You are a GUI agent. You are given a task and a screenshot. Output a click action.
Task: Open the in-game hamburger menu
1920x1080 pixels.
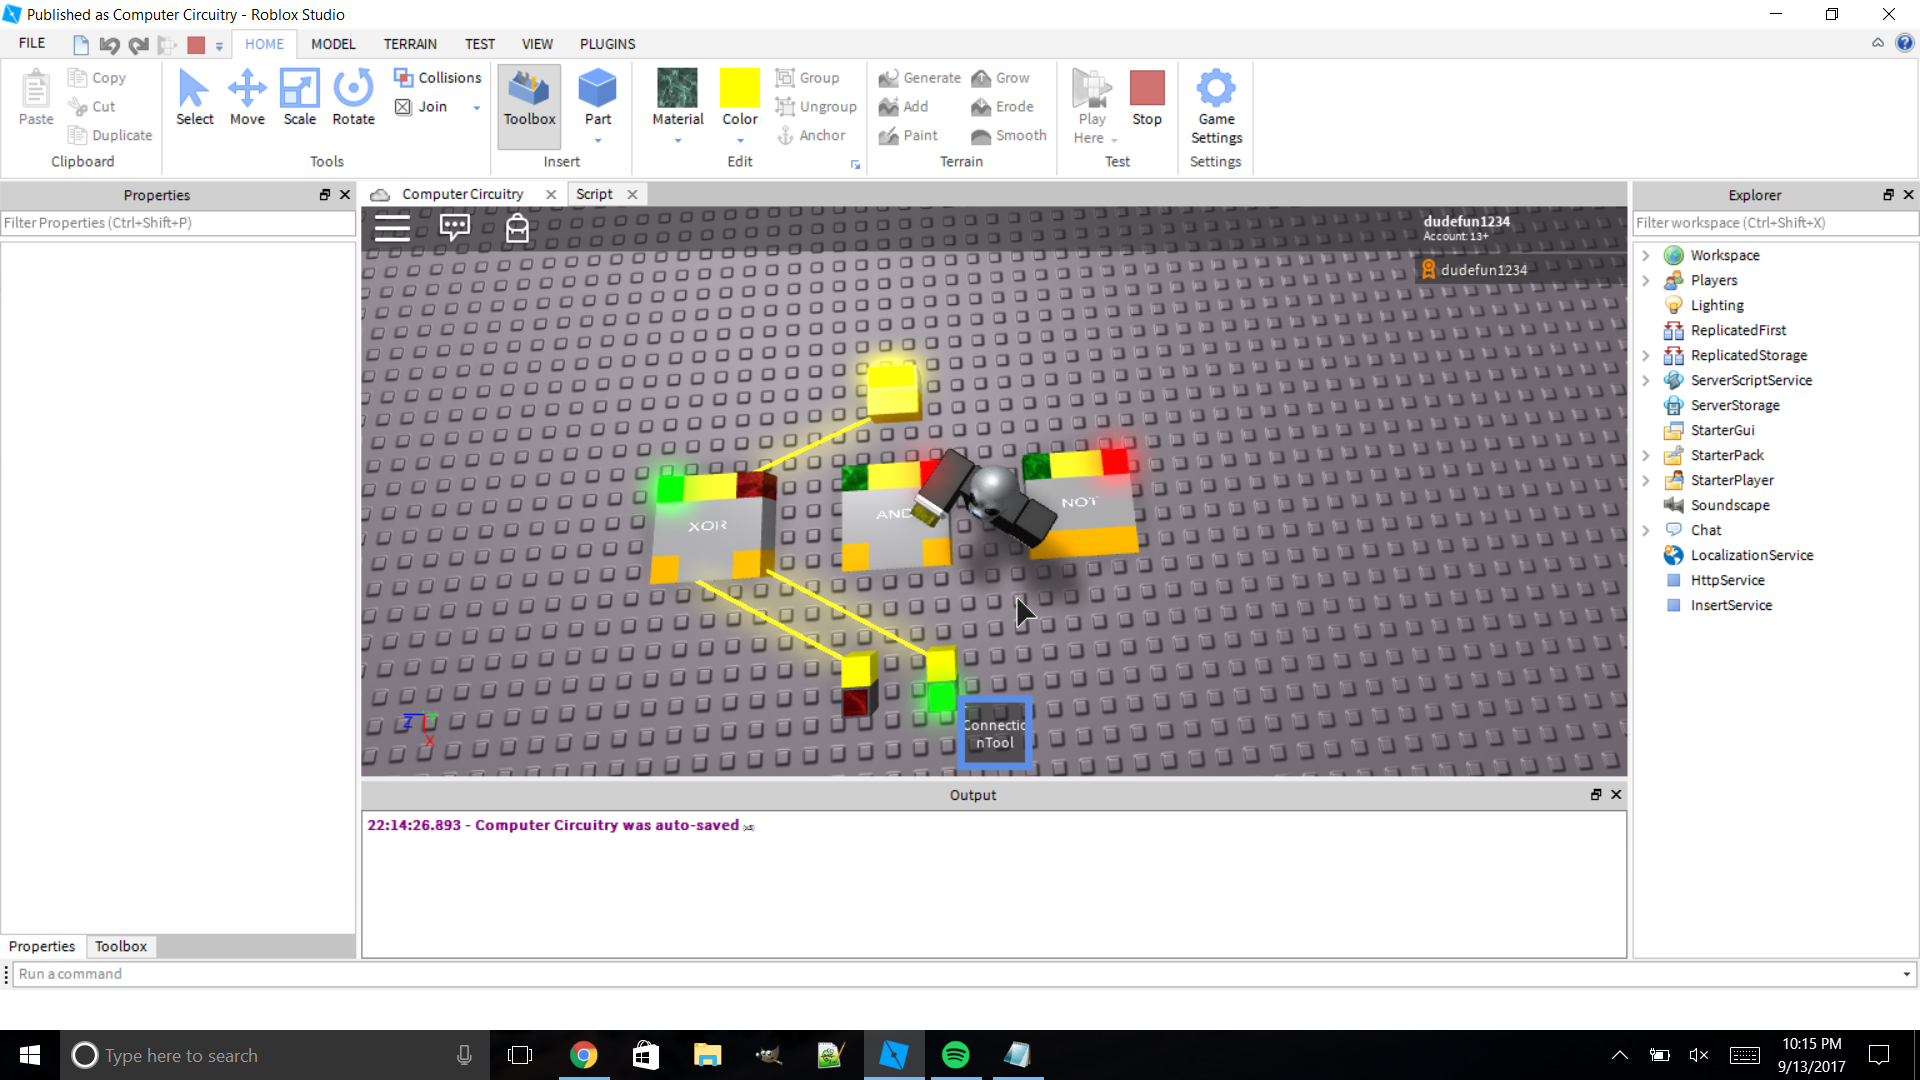tap(392, 229)
